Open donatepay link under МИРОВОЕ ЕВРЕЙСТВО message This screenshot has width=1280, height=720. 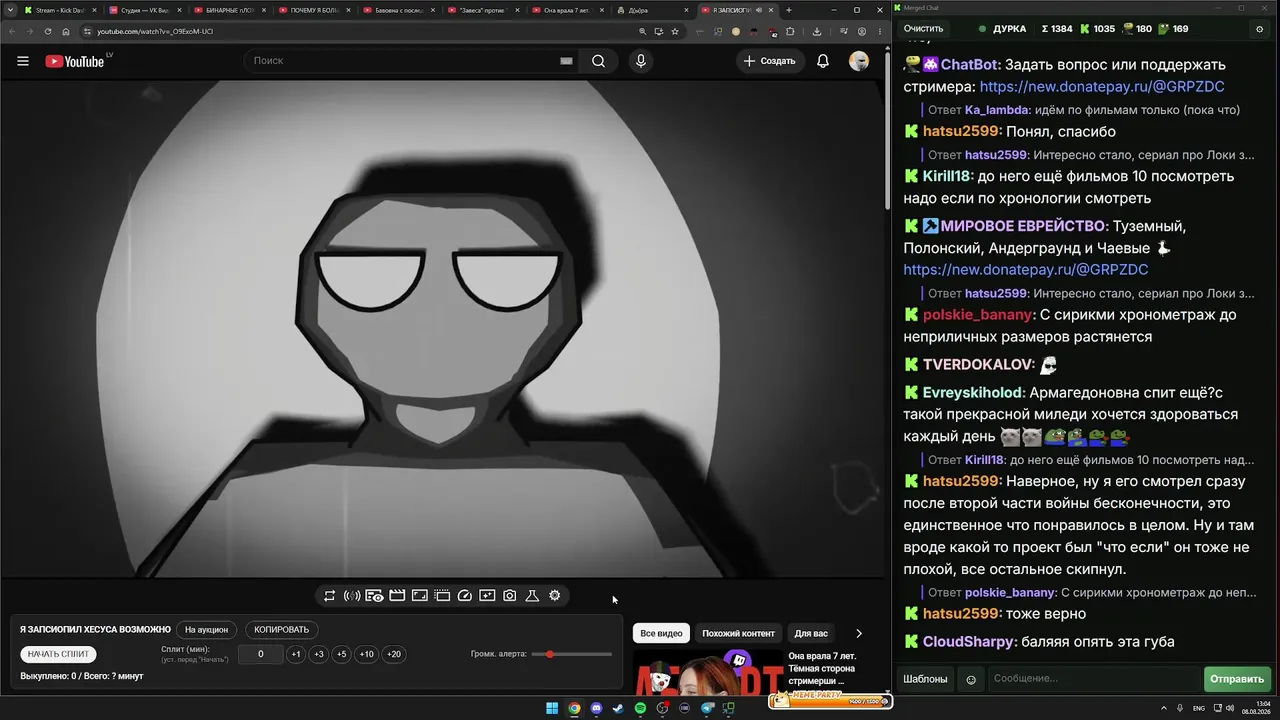tap(1025, 270)
